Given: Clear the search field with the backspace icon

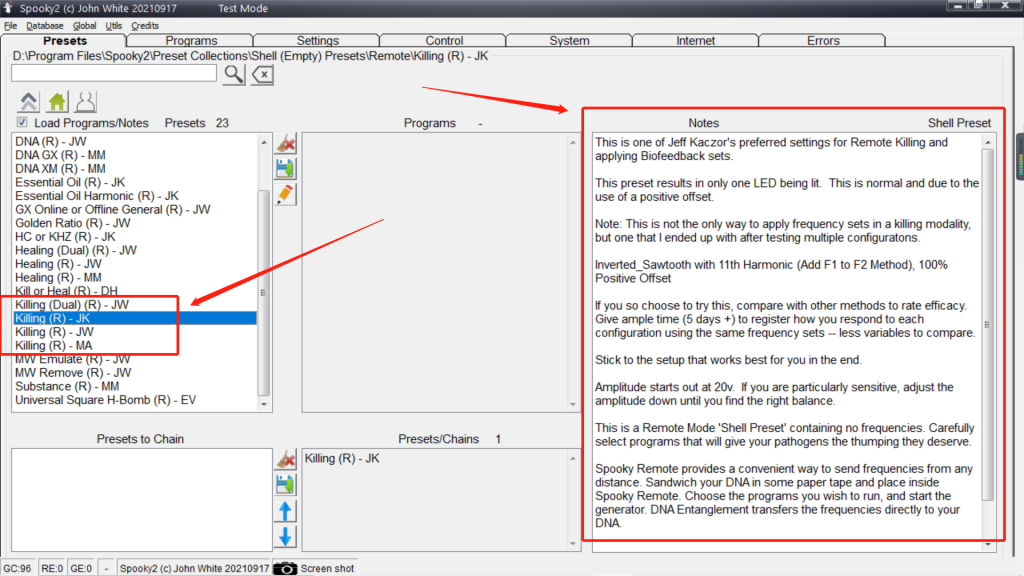Looking at the screenshot, I should (x=262, y=74).
